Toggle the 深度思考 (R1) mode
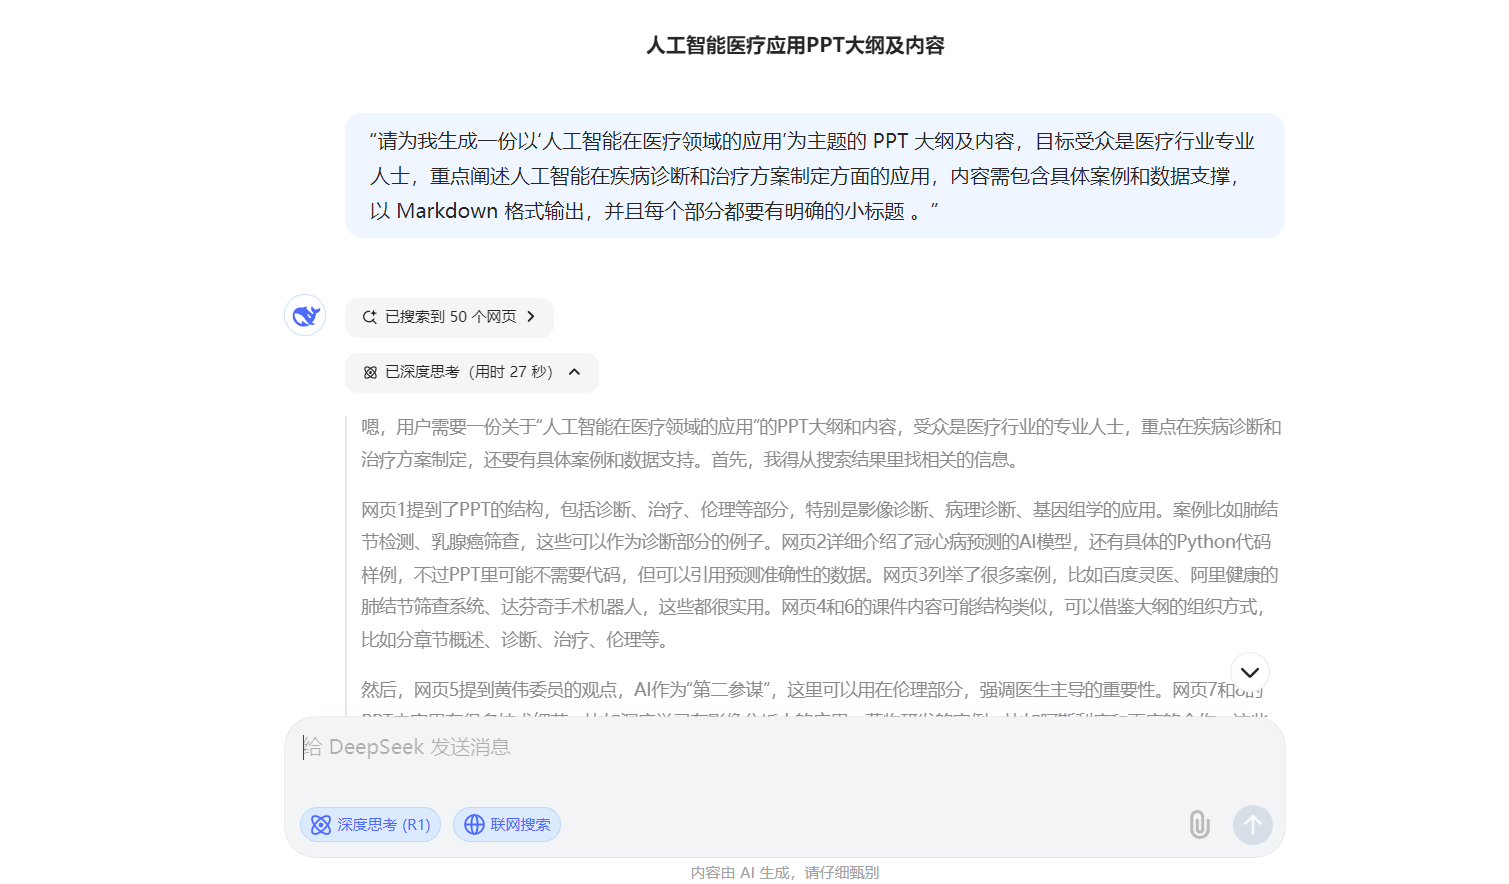This screenshot has height=884, width=1509. click(x=371, y=825)
